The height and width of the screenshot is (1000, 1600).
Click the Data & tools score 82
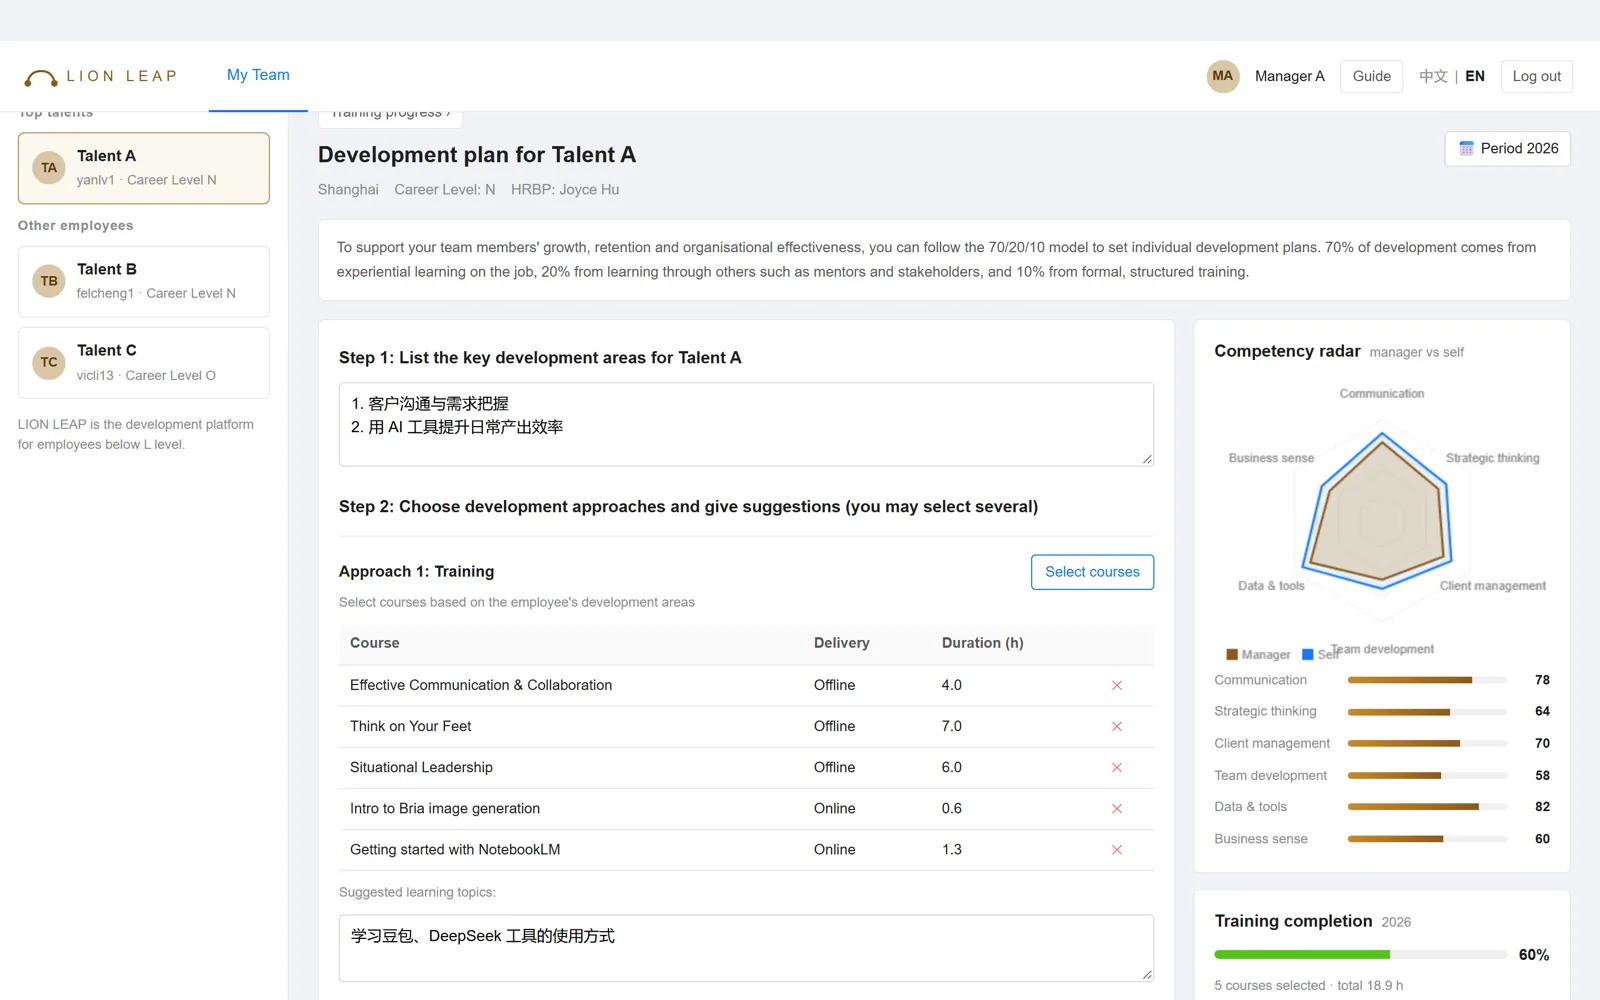click(x=1542, y=807)
